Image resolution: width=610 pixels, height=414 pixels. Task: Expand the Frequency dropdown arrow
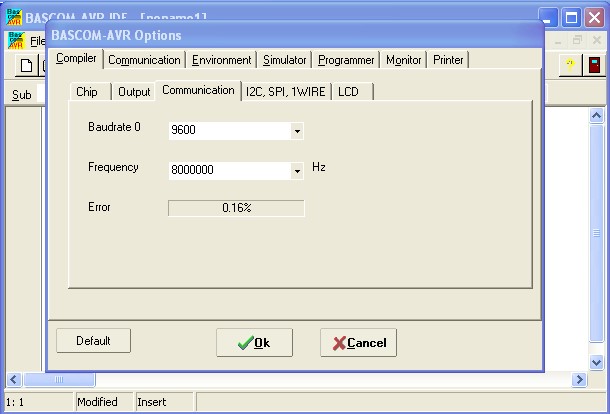tap(297, 171)
